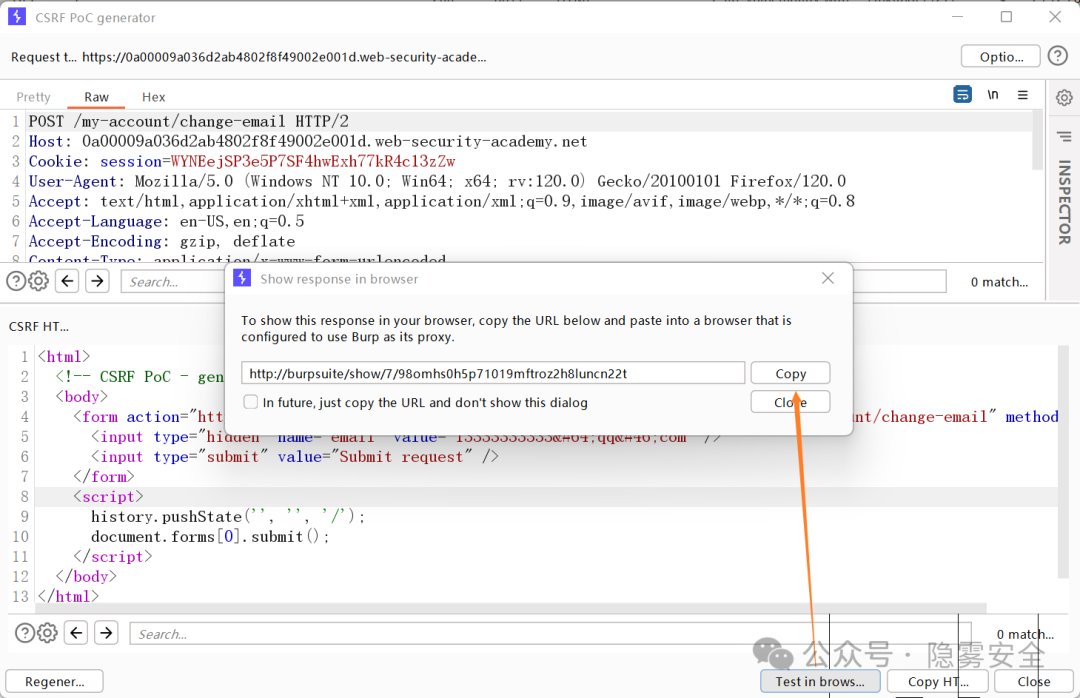This screenshot has width=1080, height=698.
Task: Switch to the Raw tab
Action: pyautogui.click(x=96, y=97)
